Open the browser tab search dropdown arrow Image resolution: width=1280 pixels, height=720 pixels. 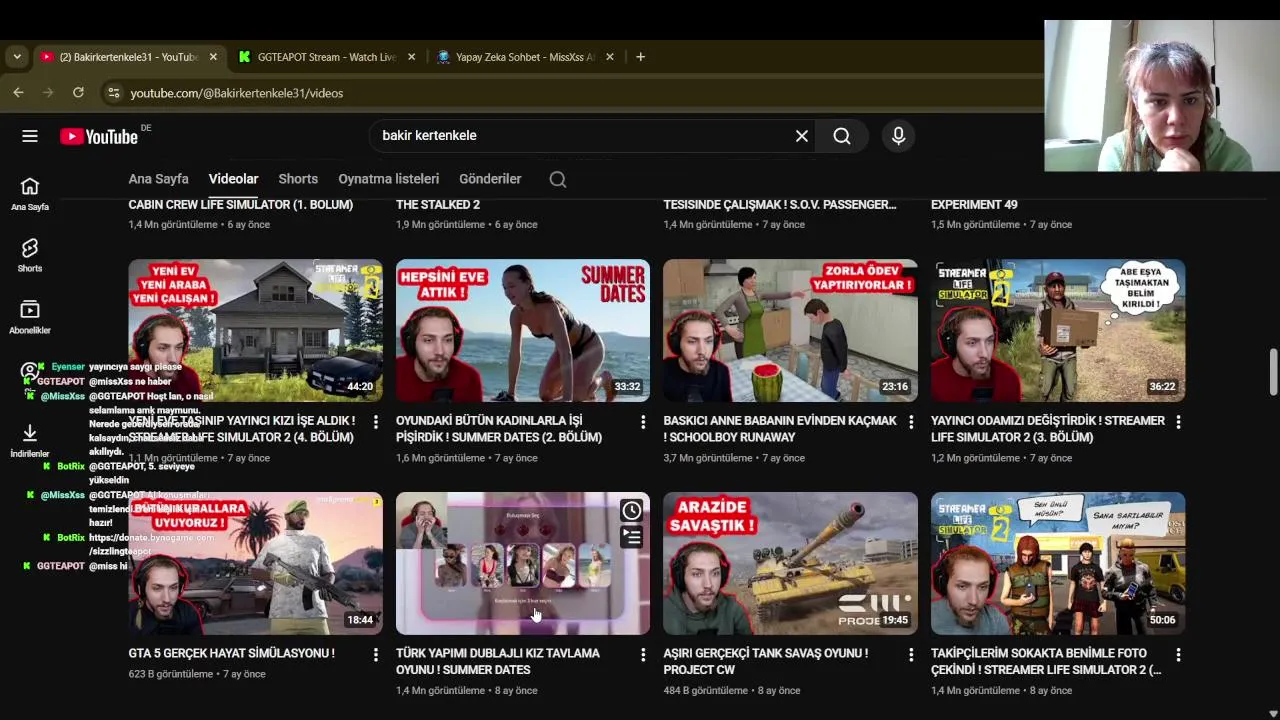coord(17,57)
